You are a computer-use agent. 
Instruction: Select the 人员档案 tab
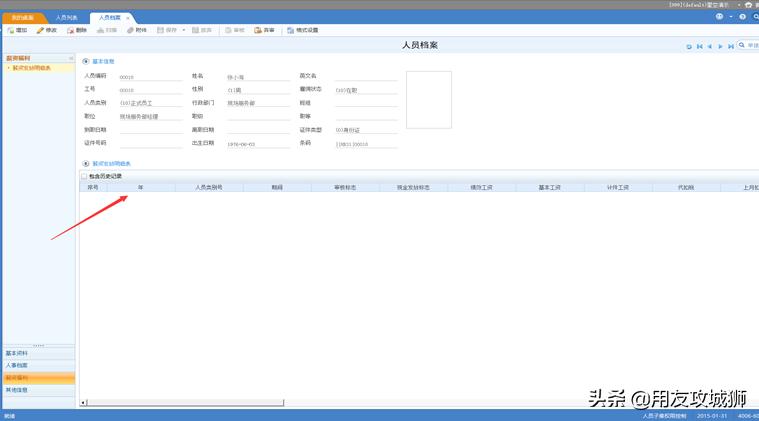tap(109, 18)
